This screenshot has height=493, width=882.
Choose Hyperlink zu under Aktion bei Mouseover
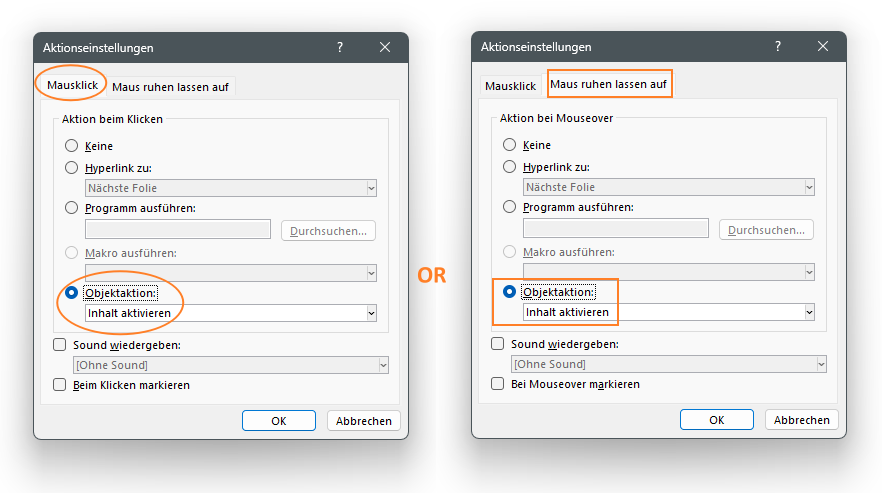click(510, 167)
